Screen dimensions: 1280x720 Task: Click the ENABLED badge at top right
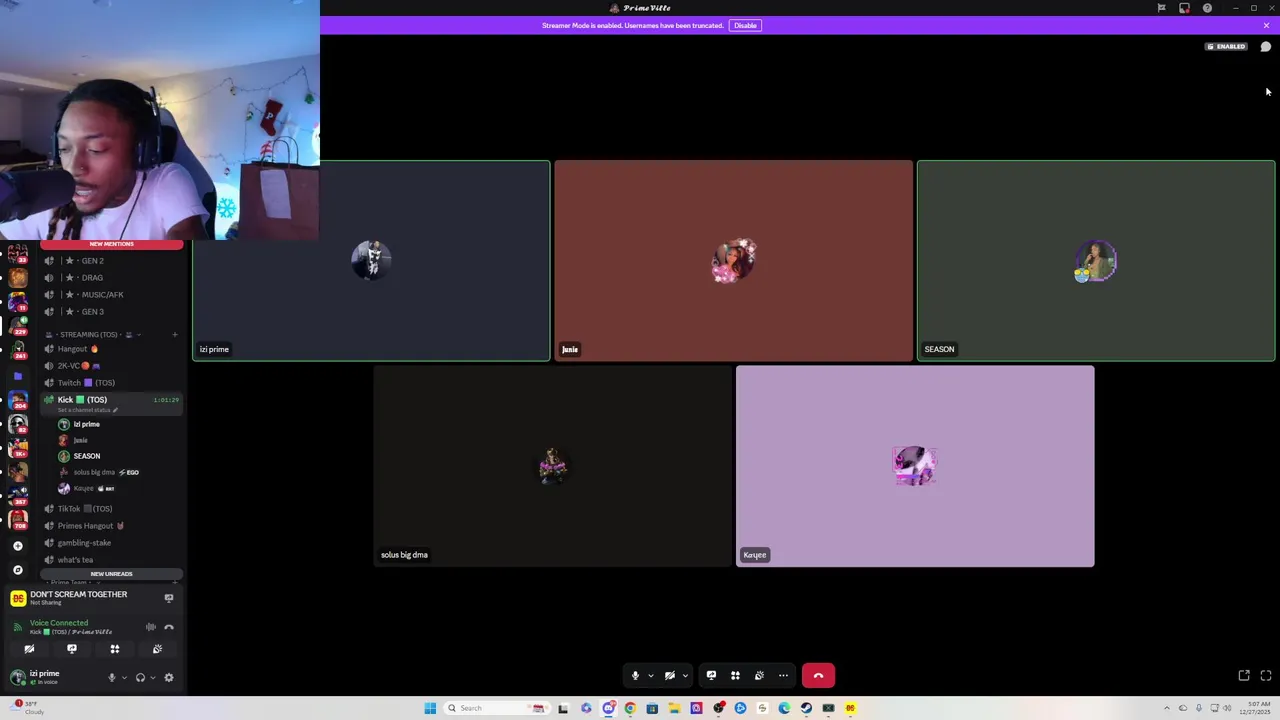coord(1226,47)
